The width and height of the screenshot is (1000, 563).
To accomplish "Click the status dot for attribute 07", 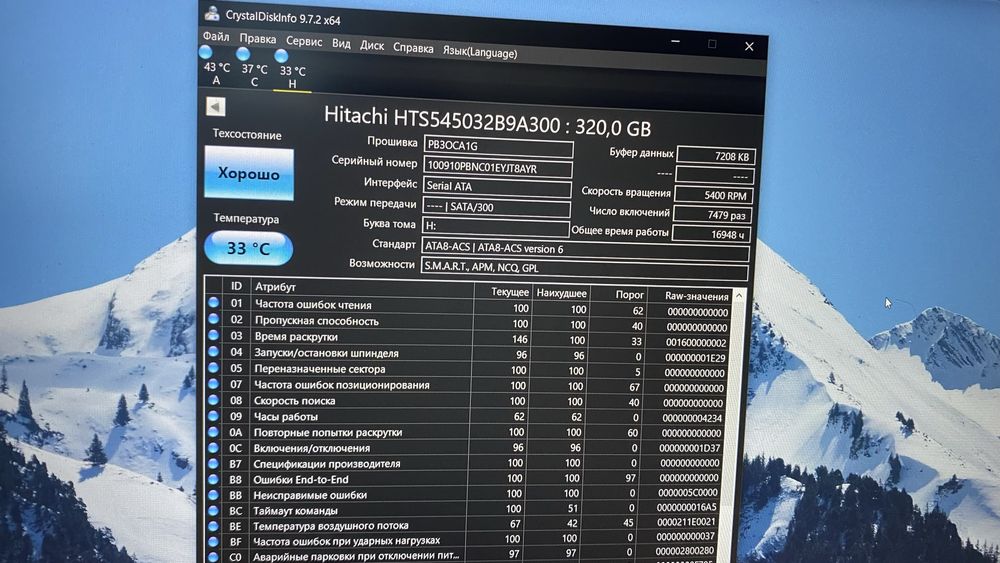I will point(213,384).
